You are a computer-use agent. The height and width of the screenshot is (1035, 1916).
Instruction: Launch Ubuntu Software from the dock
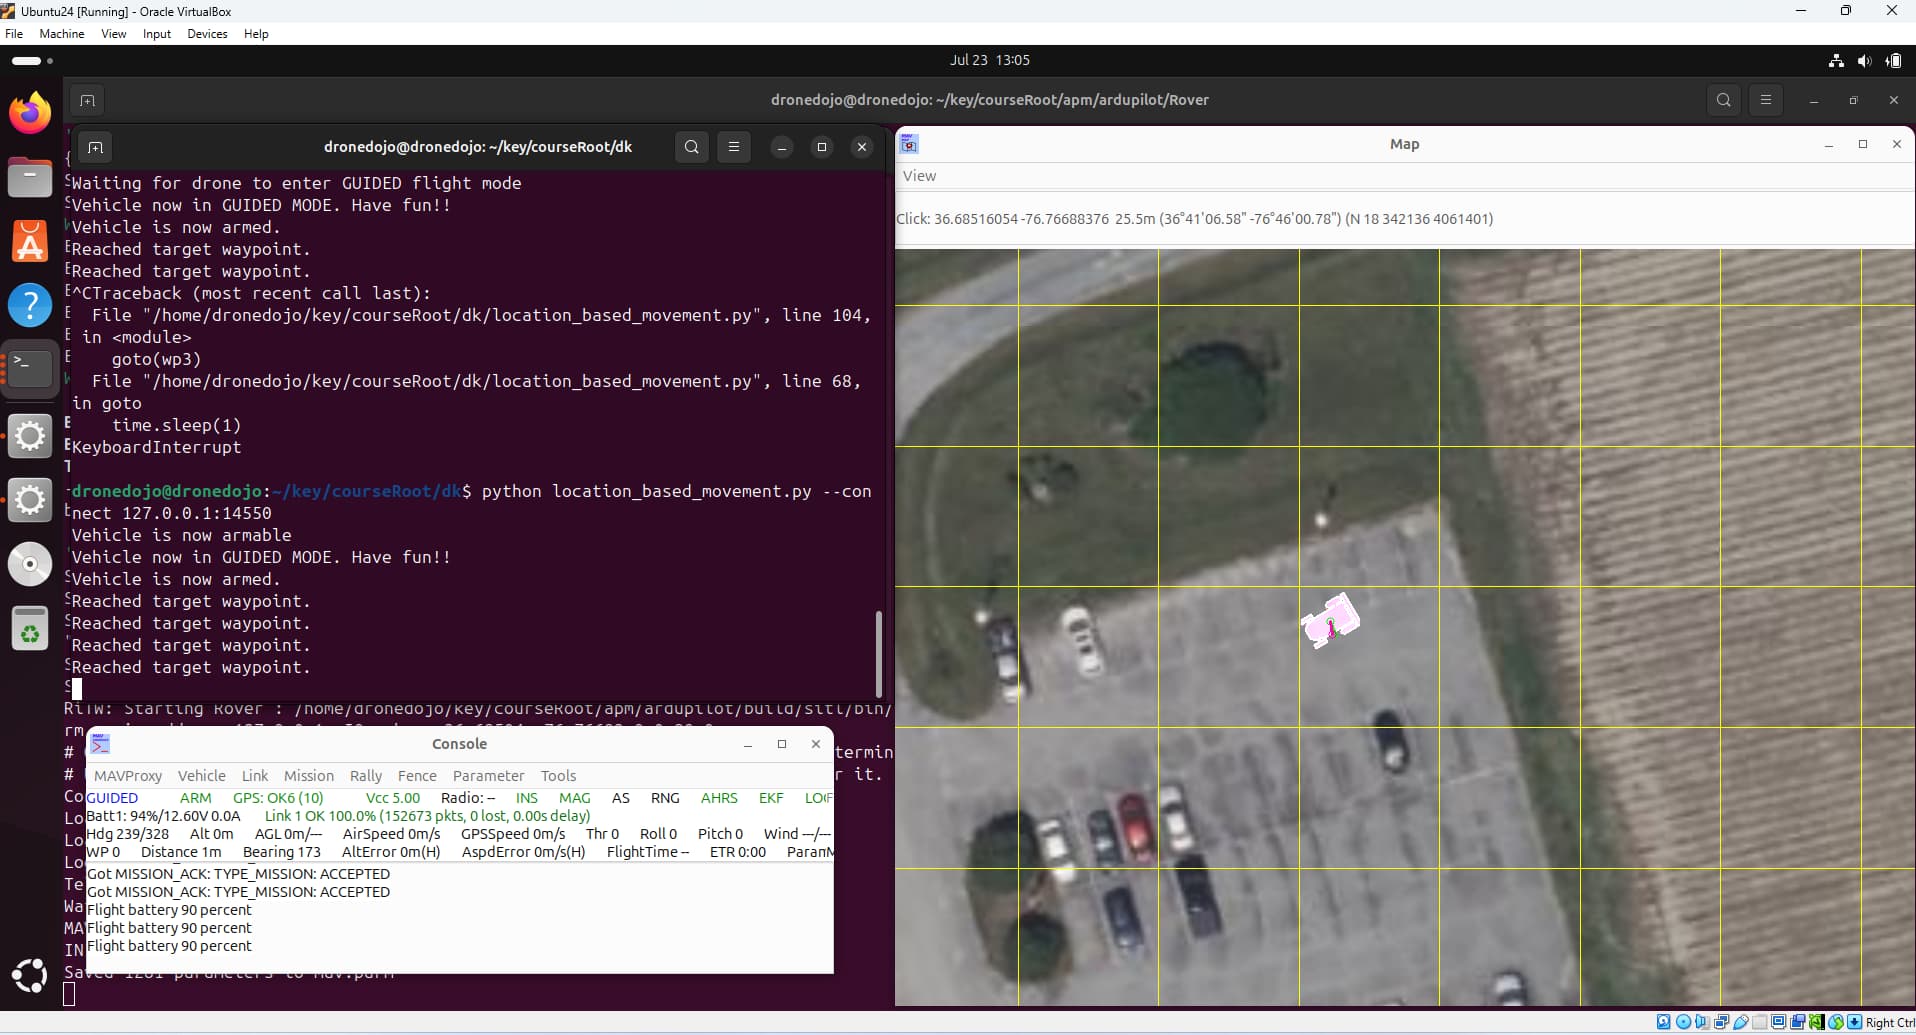(x=30, y=242)
